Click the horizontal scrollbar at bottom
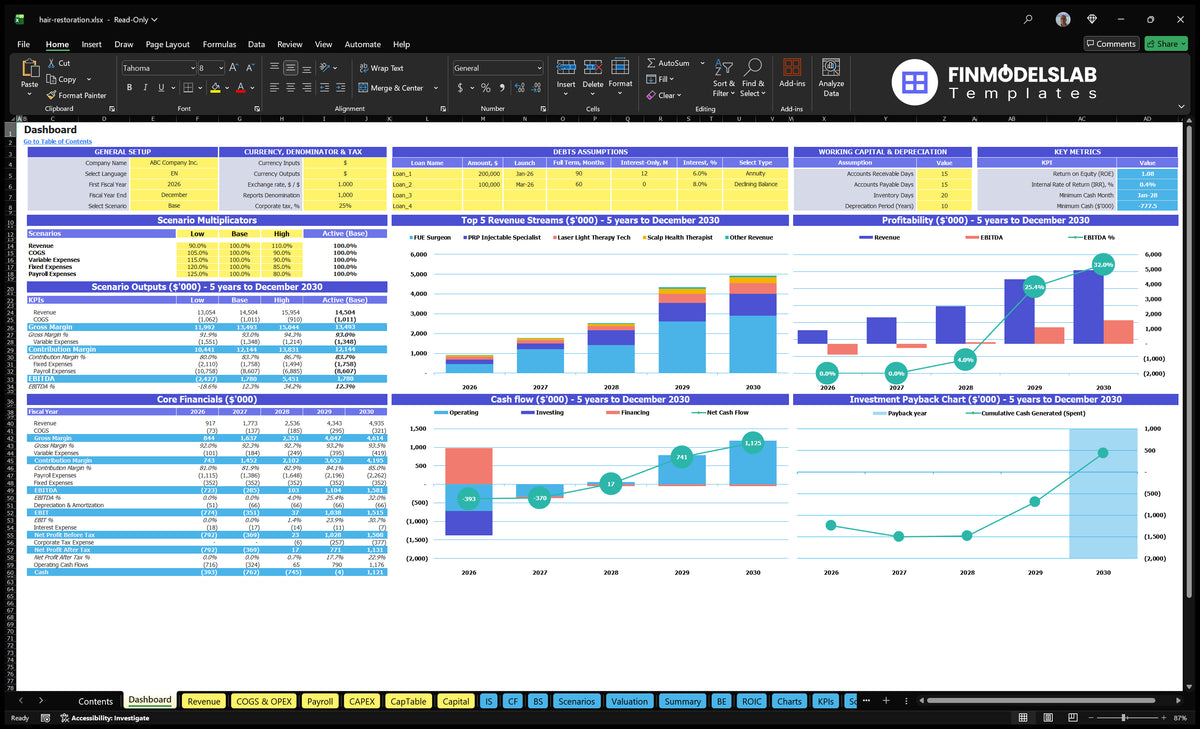1200x729 pixels. [1040, 701]
